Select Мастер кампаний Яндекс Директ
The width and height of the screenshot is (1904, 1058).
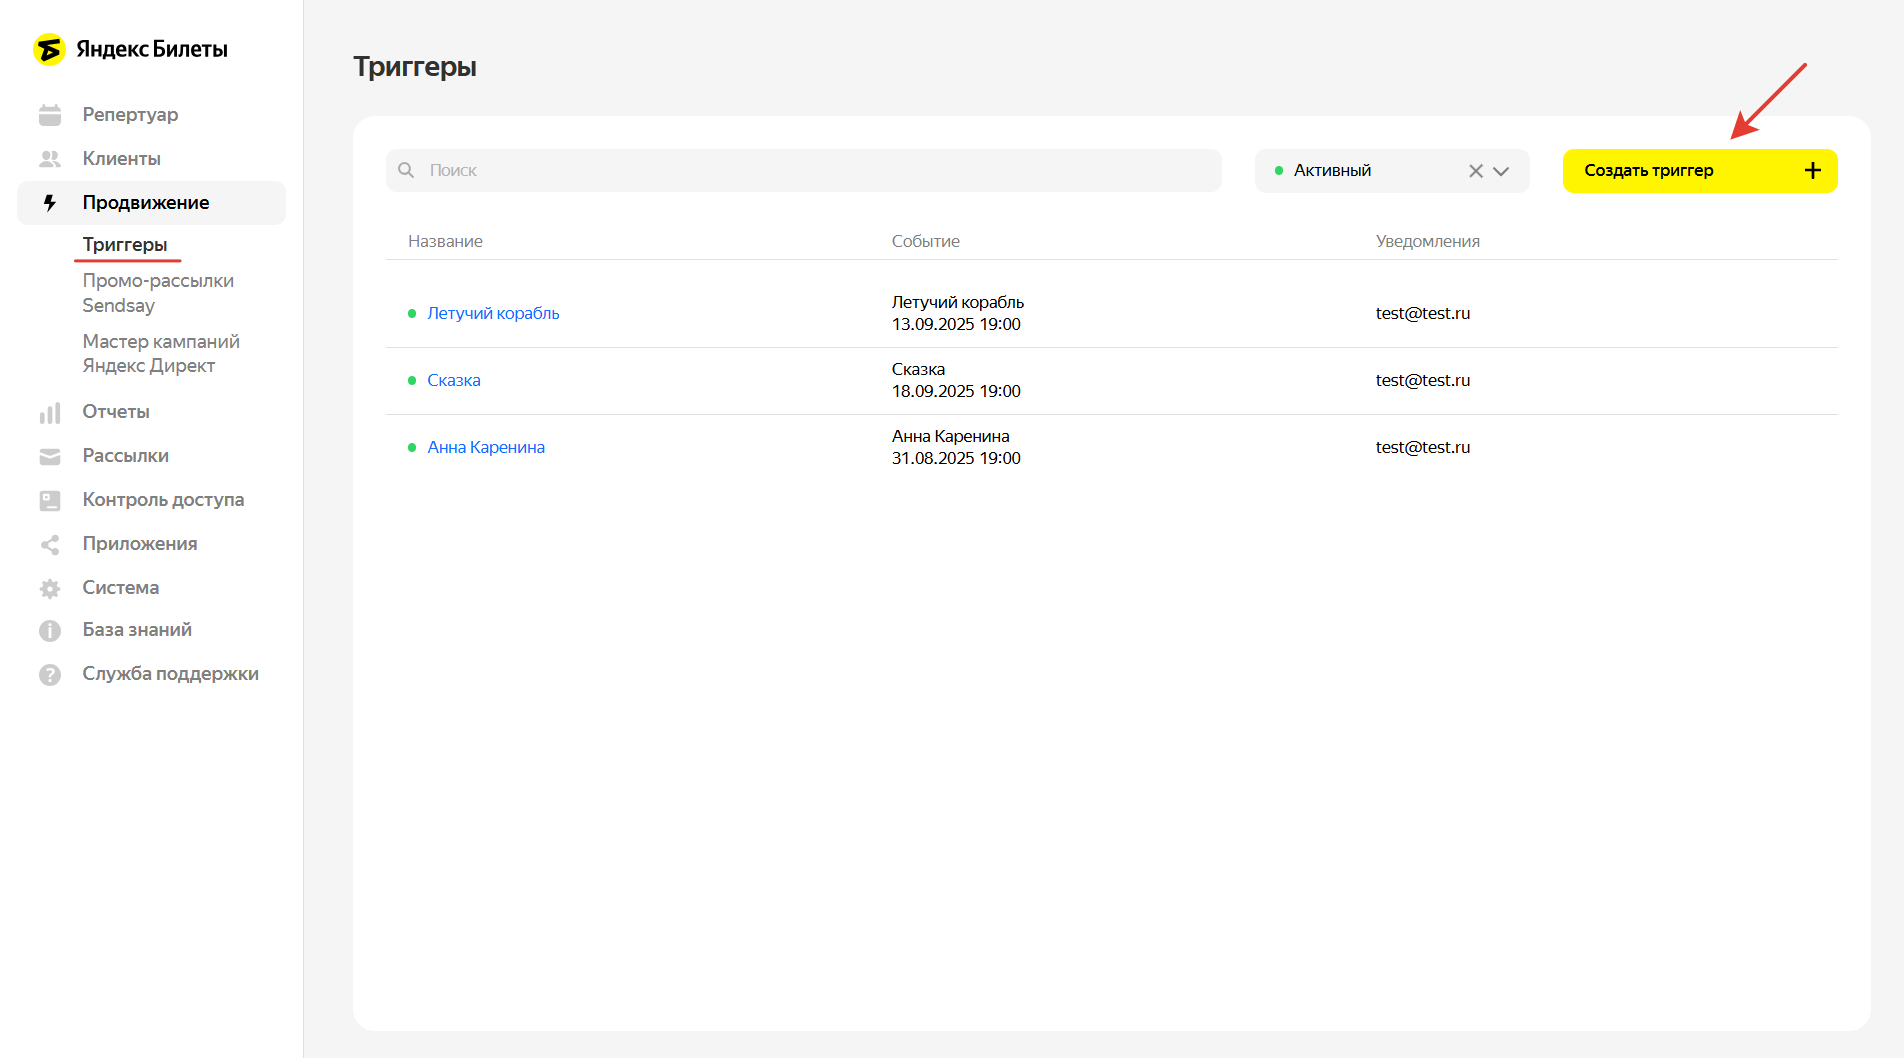pos(161,354)
